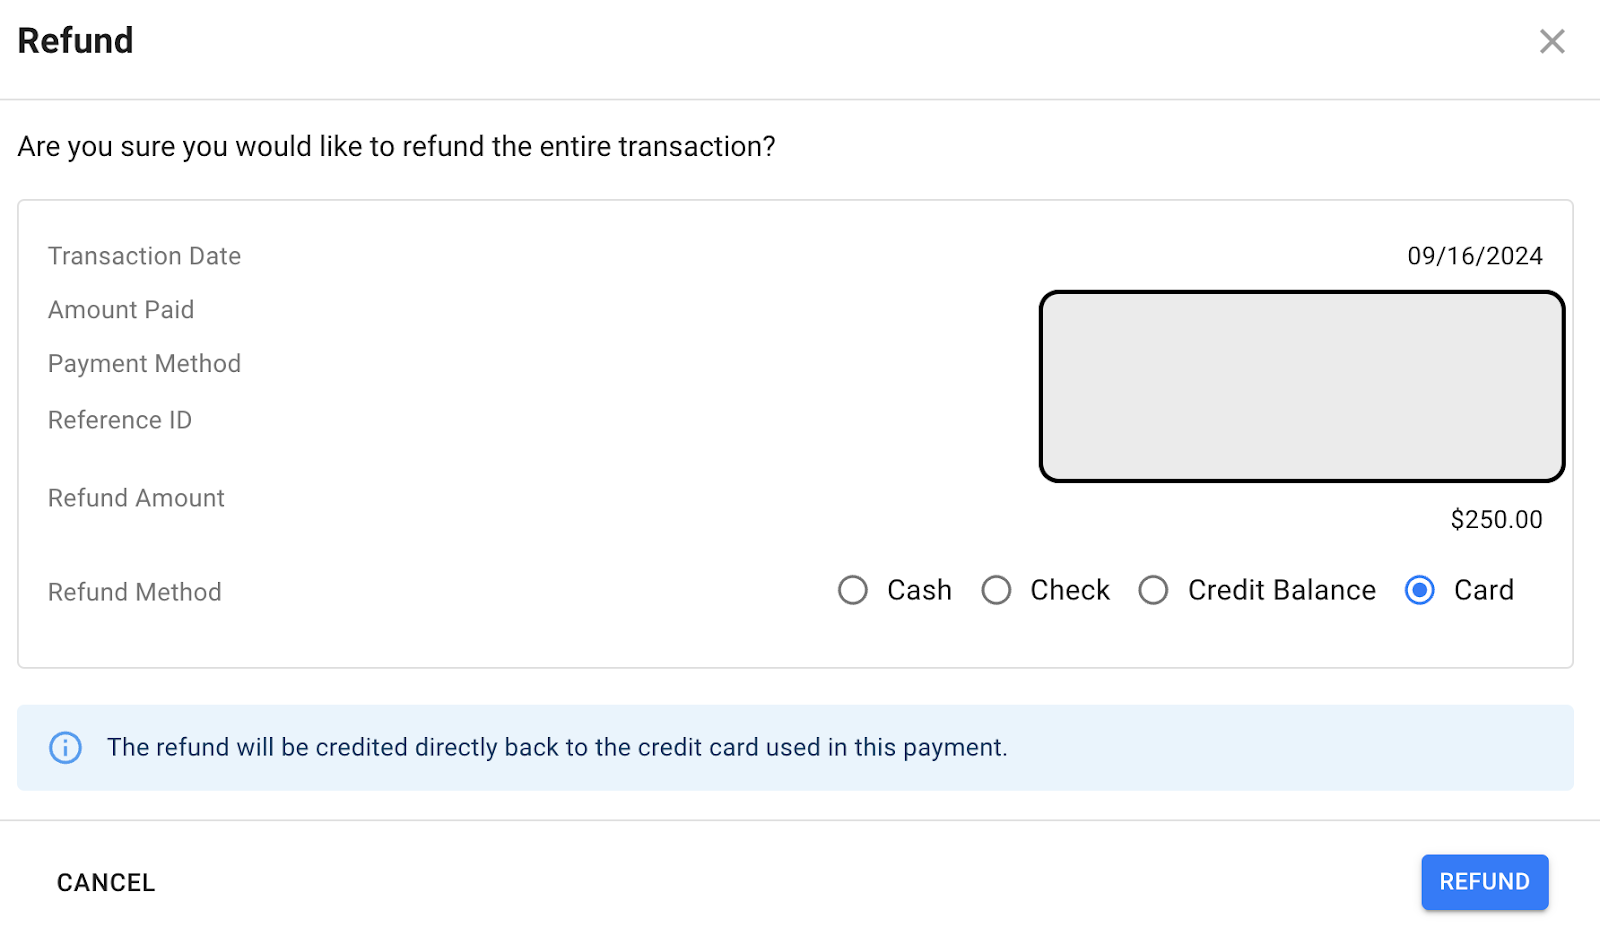
Task: Select the Cash refund method radio button
Action: (853, 590)
